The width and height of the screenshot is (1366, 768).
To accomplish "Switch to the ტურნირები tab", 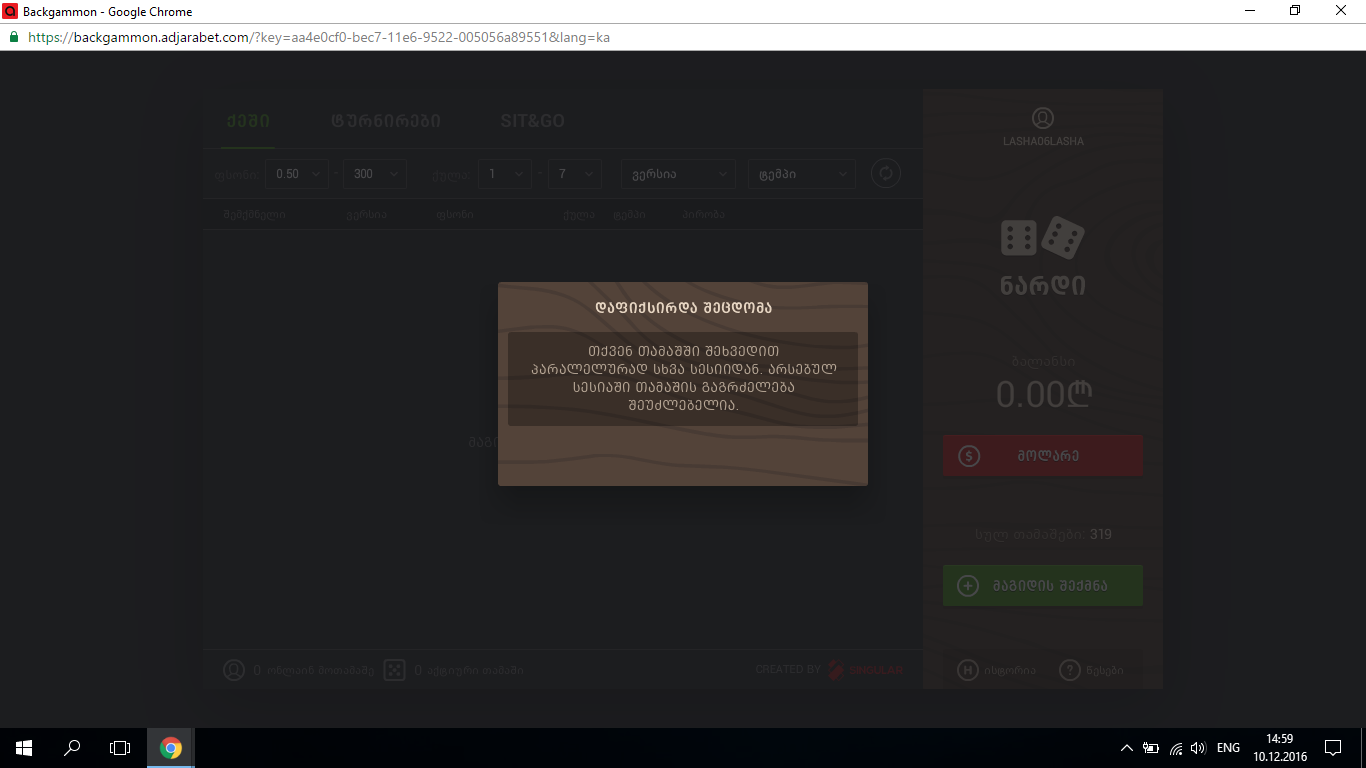I will [x=386, y=121].
